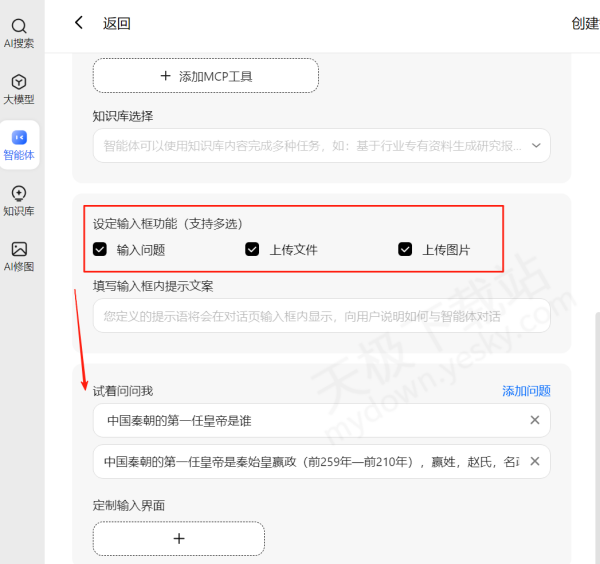This screenshot has width=600, height=564.
Task: Click the back arrow icon beside 返回
Action: 80,23
